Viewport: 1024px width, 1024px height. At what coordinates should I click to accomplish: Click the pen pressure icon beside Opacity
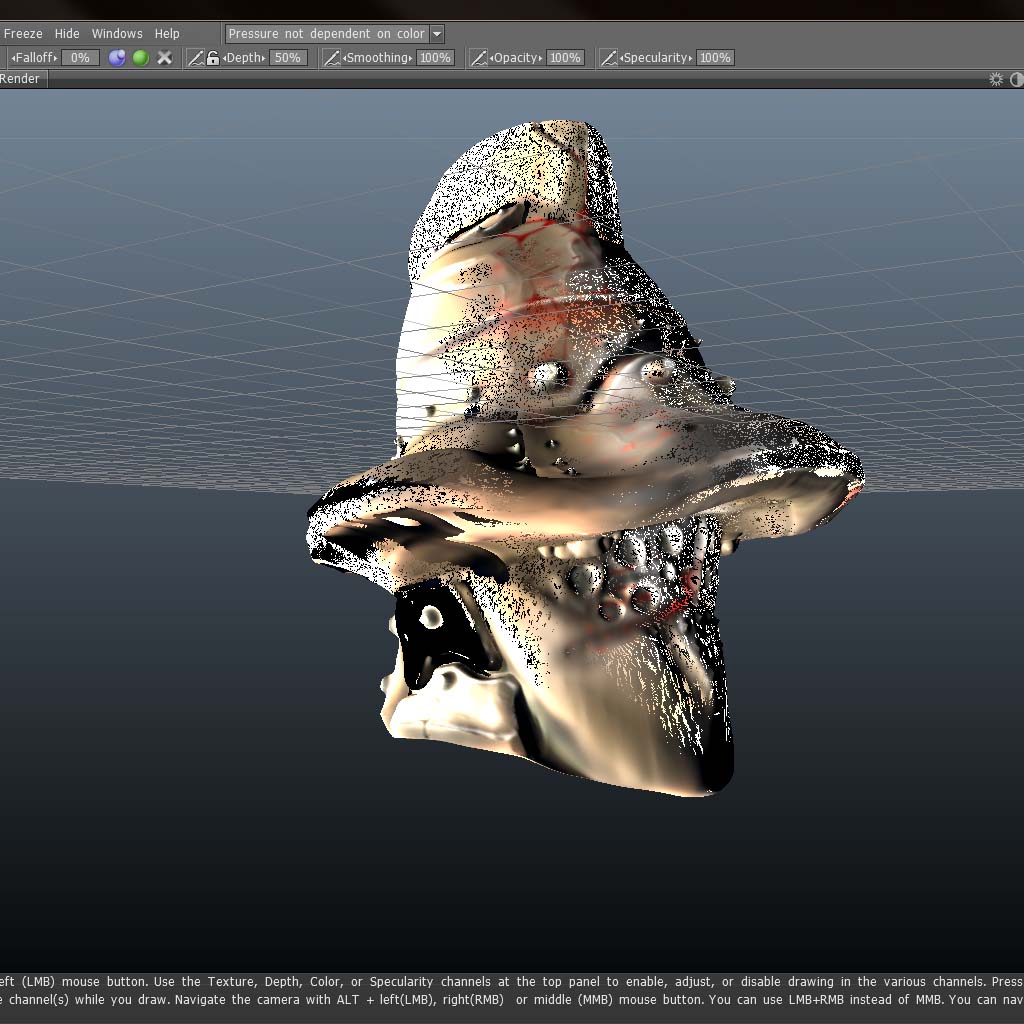click(479, 58)
